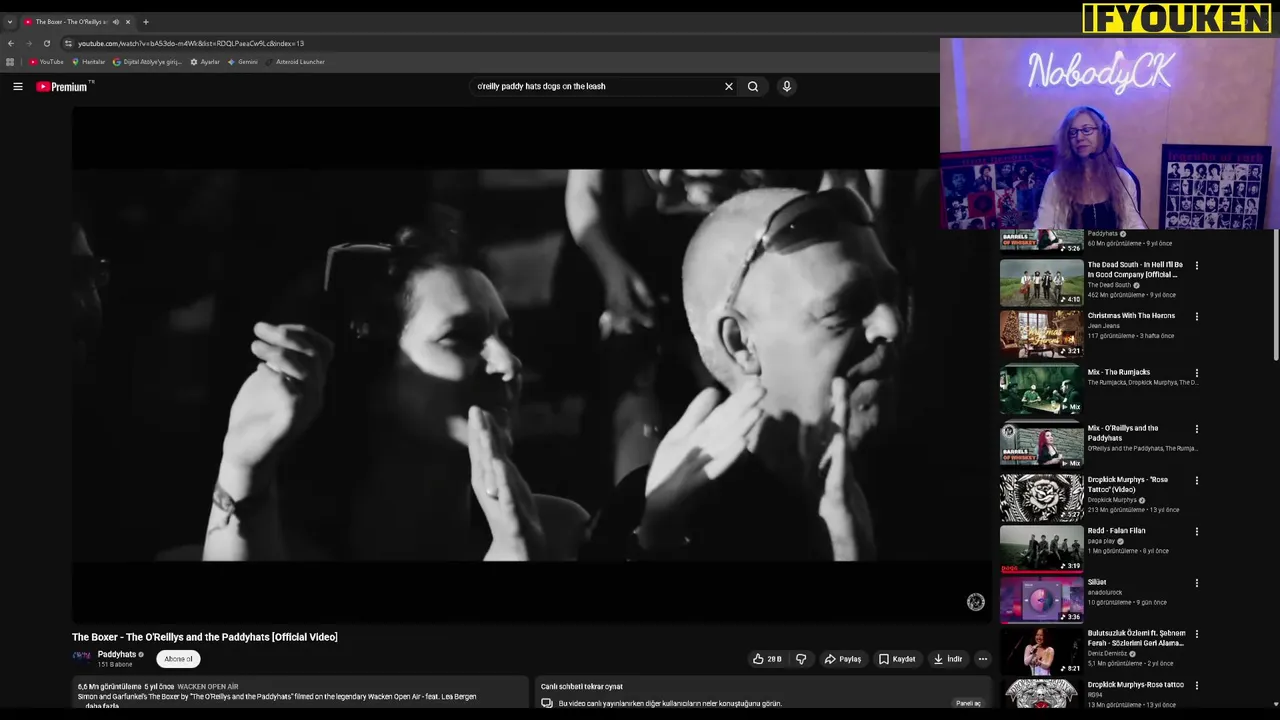Click the browser address bar URL
This screenshot has width=1280, height=720.
(191, 44)
